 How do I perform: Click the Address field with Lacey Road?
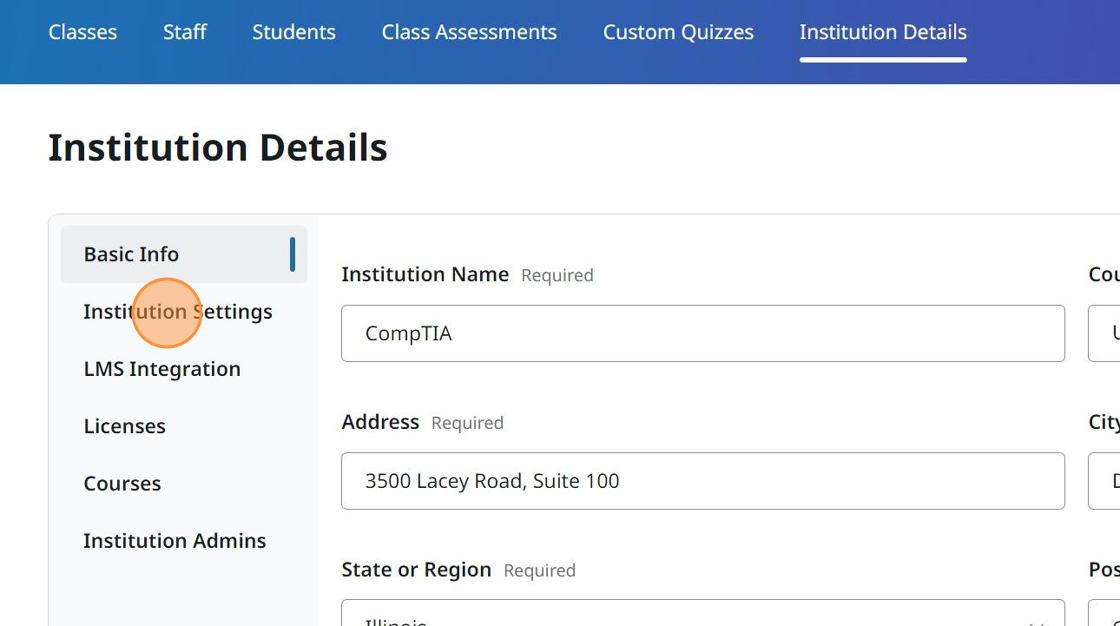[x=703, y=481]
